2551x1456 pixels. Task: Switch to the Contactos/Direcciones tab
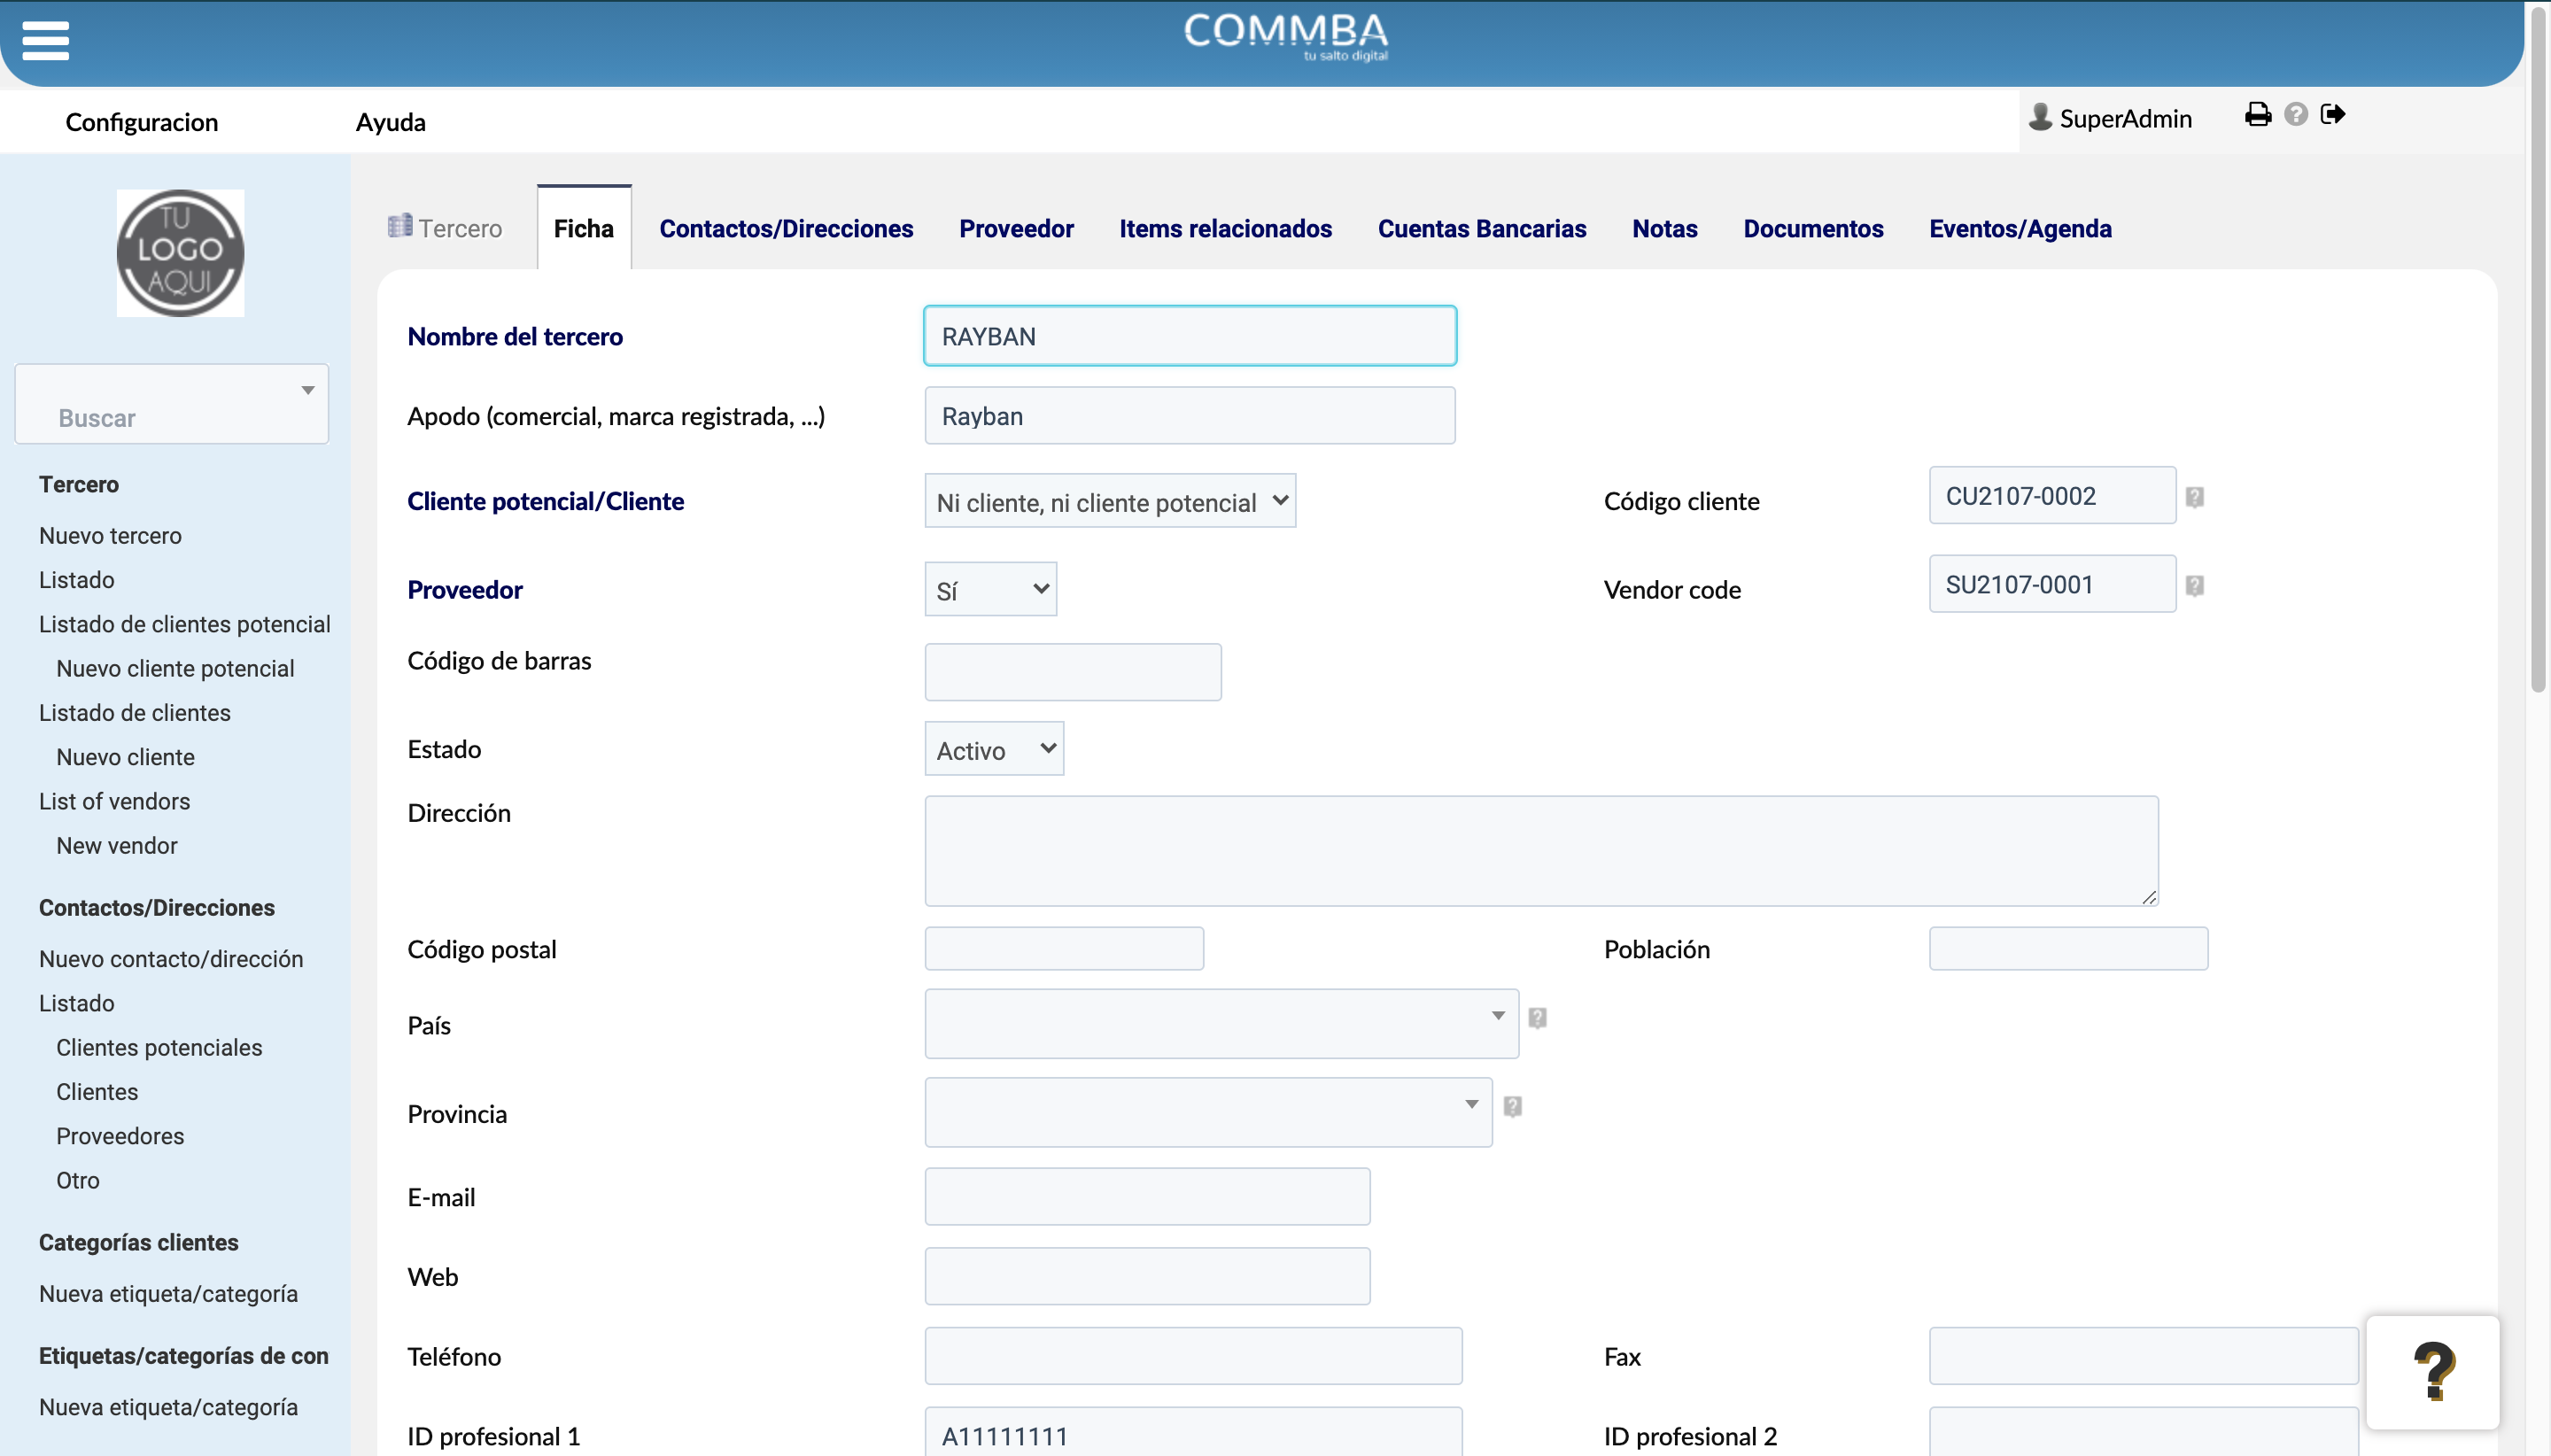(786, 229)
